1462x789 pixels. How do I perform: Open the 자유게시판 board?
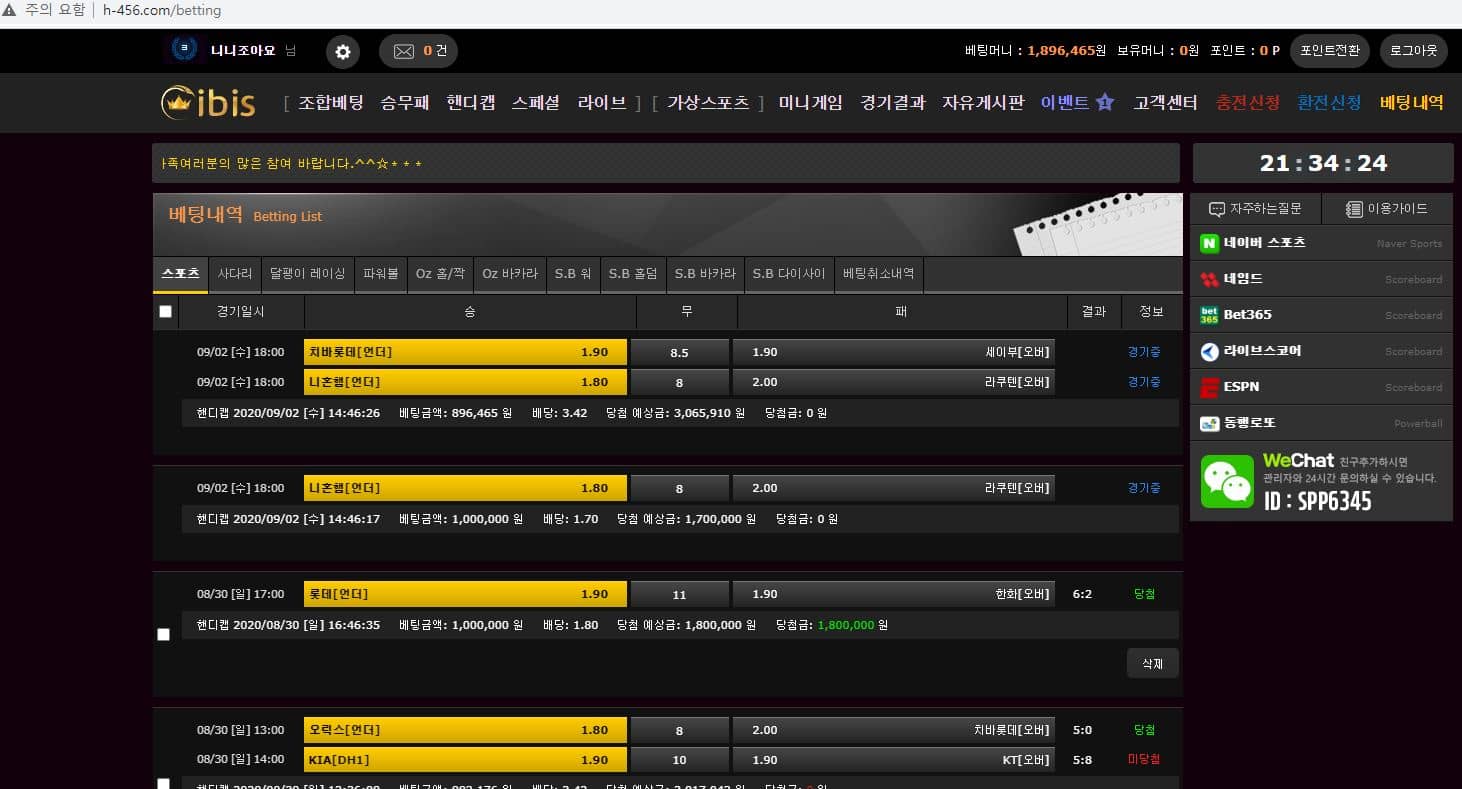point(983,102)
